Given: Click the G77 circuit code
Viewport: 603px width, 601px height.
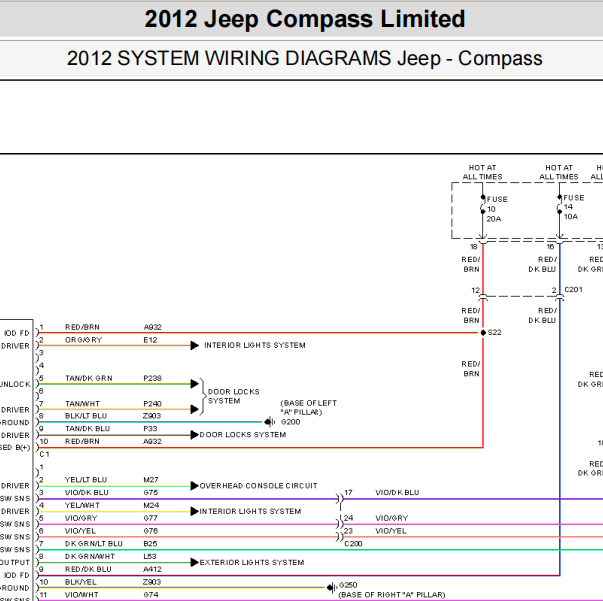Looking at the screenshot, I should coord(150,518).
